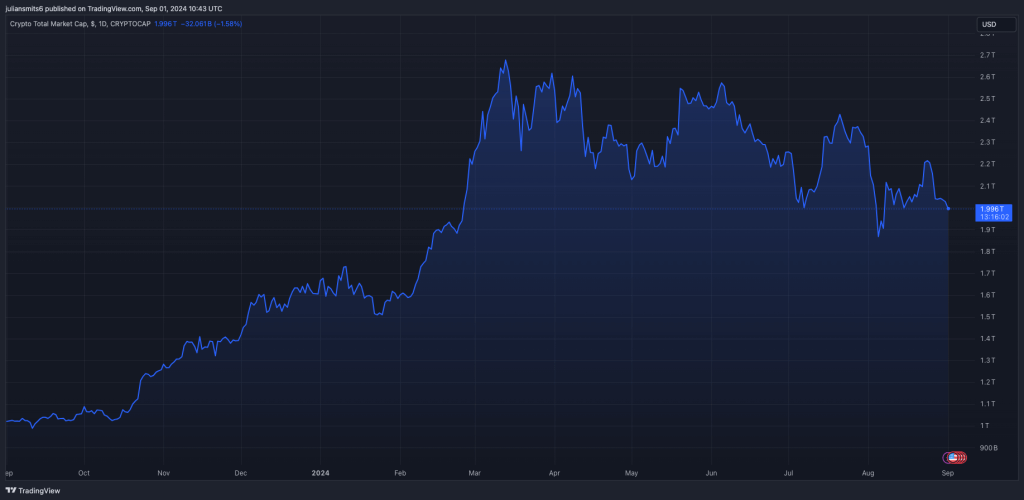Click the 1T price axis label

coord(984,426)
